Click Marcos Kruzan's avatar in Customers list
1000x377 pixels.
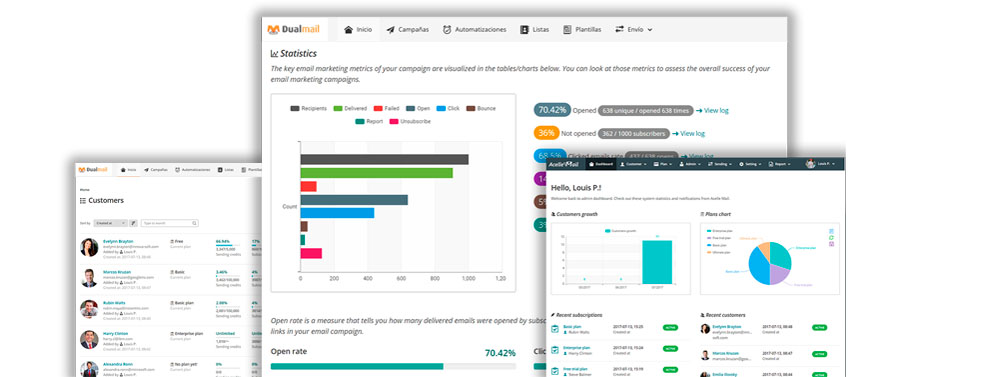tap(89, 278)
